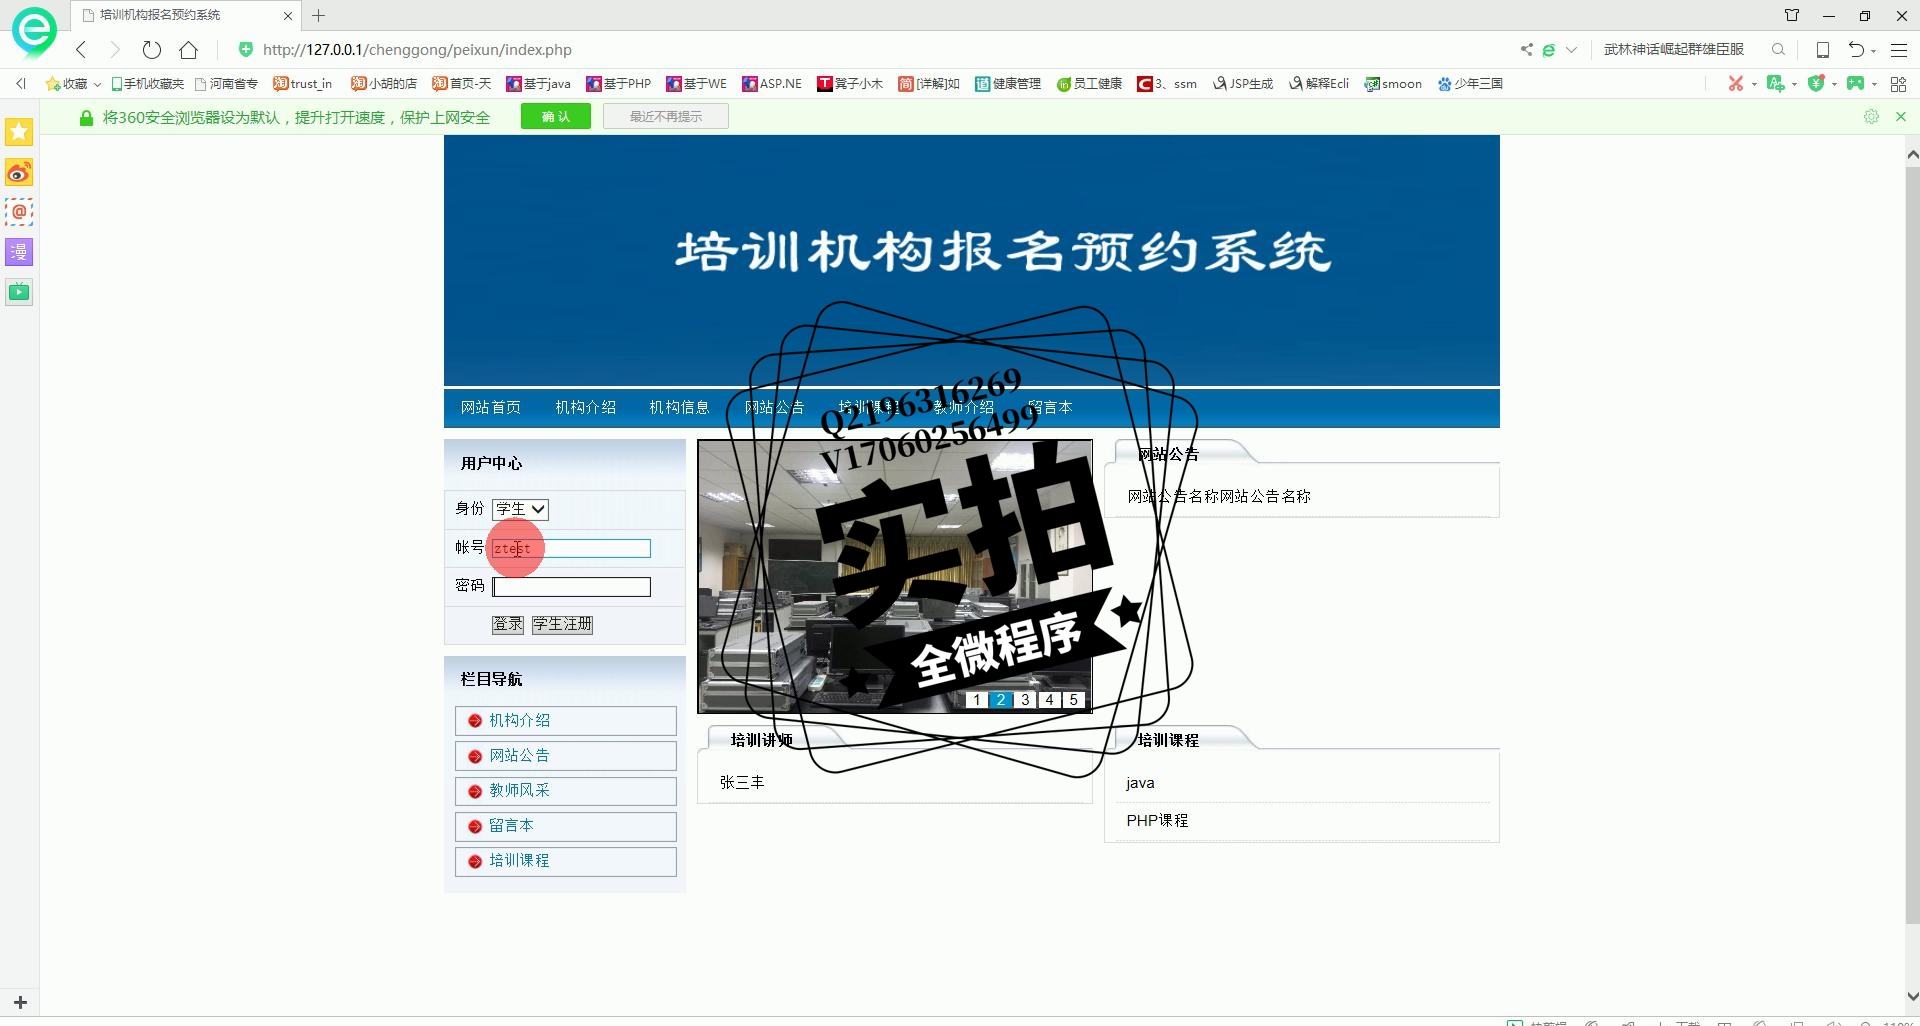Open search magnifier icon in toolbar
The height and width of the screenshot is (1026, 1920).
(1778, 50)
